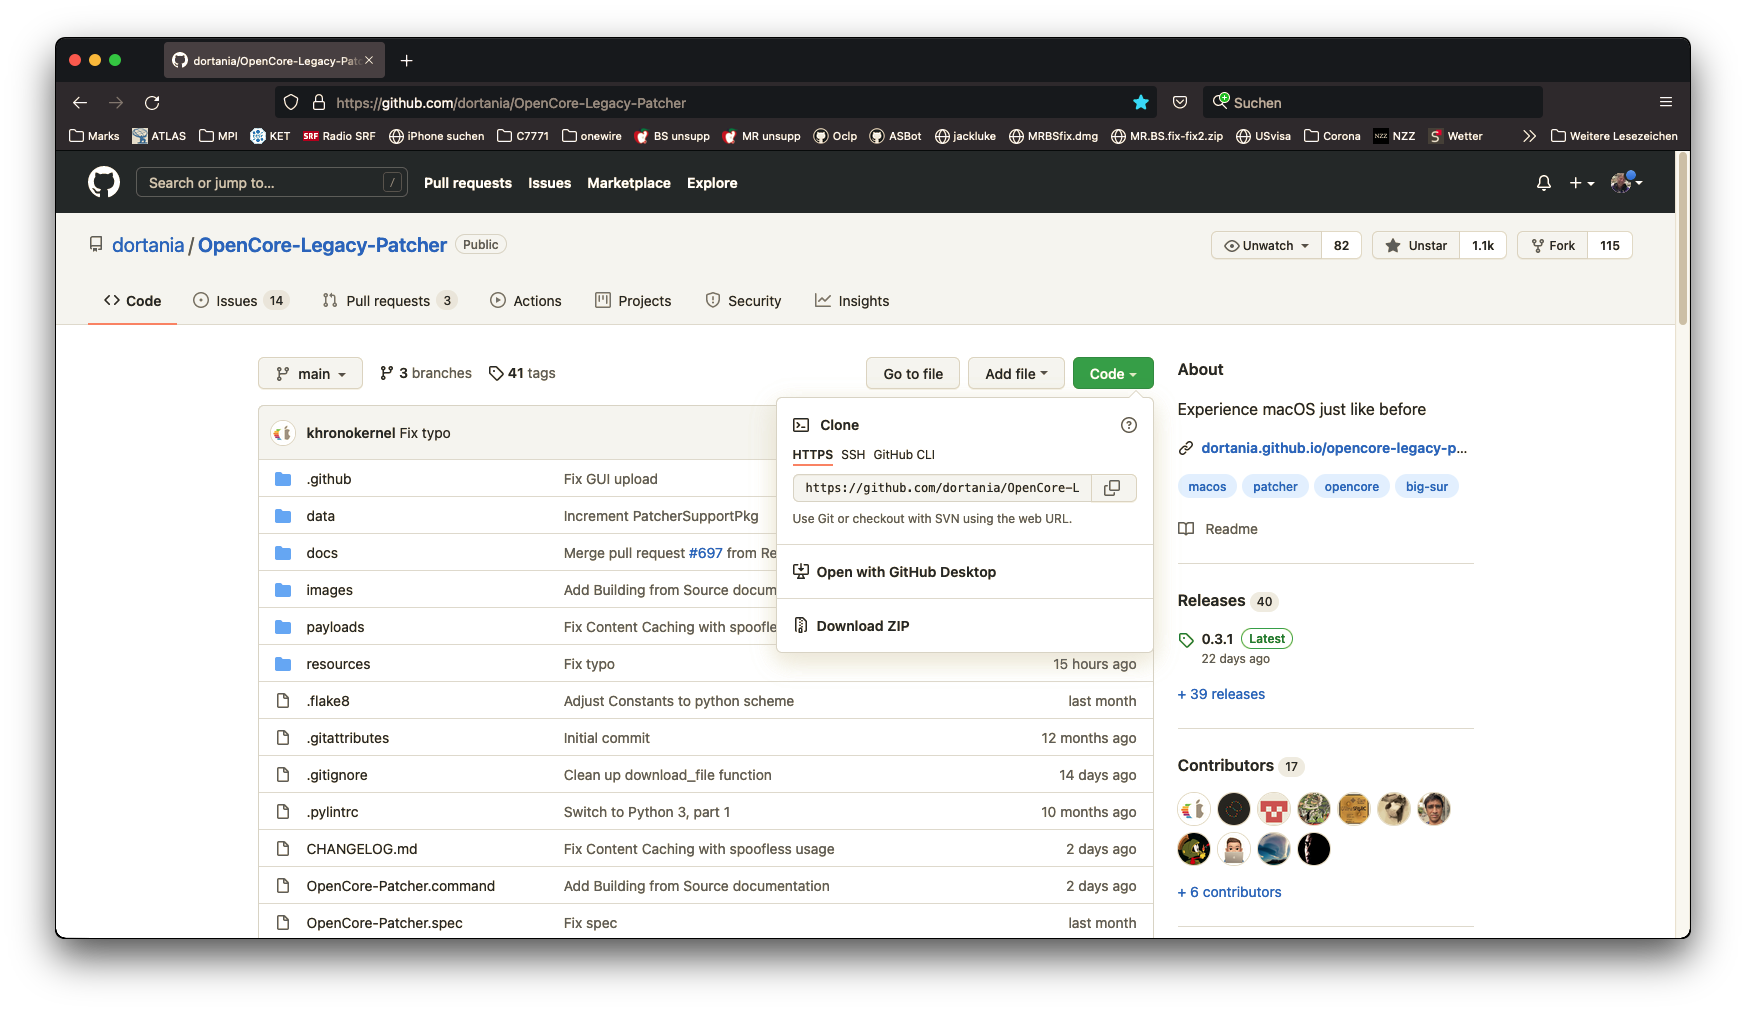Open the Pull requests repository tab
The image size is (1746, 1012).
click(389, 301)
